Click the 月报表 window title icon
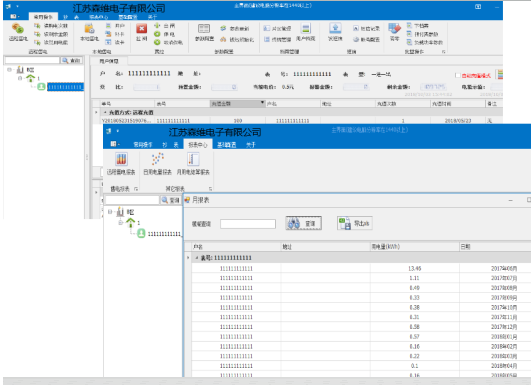 click(x=187, y=200)
